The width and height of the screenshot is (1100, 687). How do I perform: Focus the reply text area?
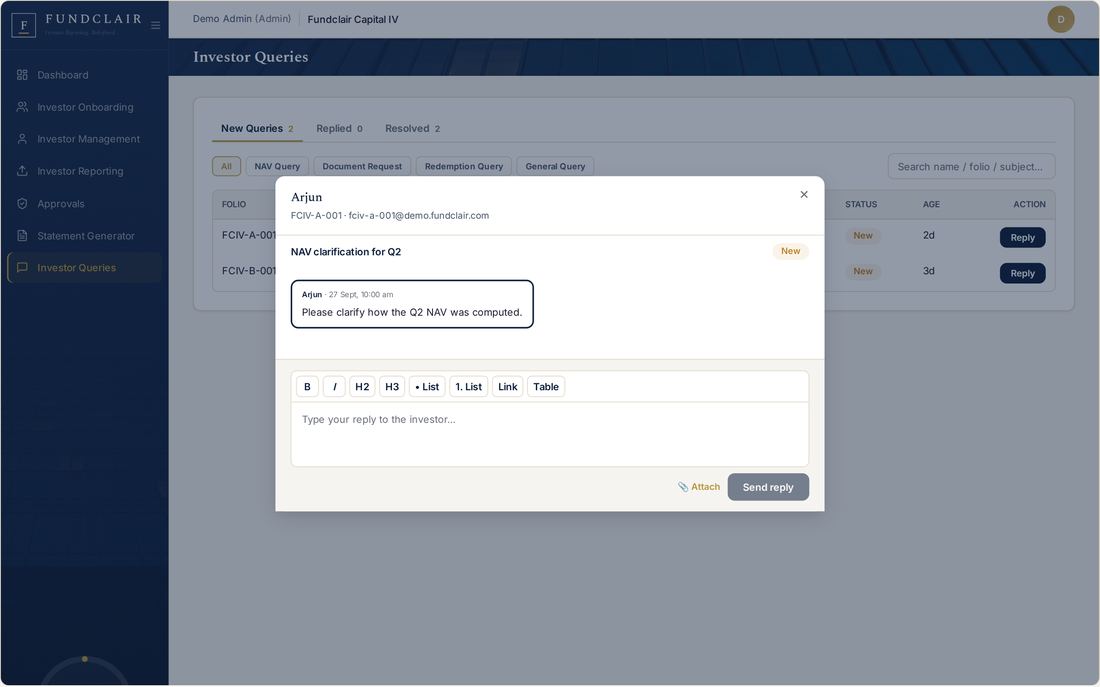click(x=550, y=434)
